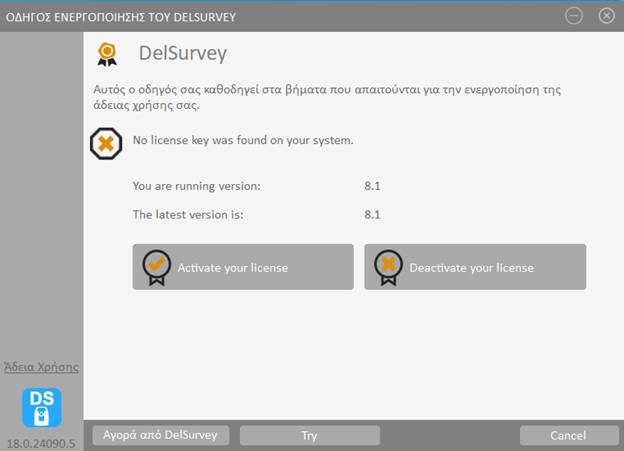Click the Αγορά από DelSurvey button
Viewport: 624px width, 451px height.
pyautogui.click(x=161, y=435)
